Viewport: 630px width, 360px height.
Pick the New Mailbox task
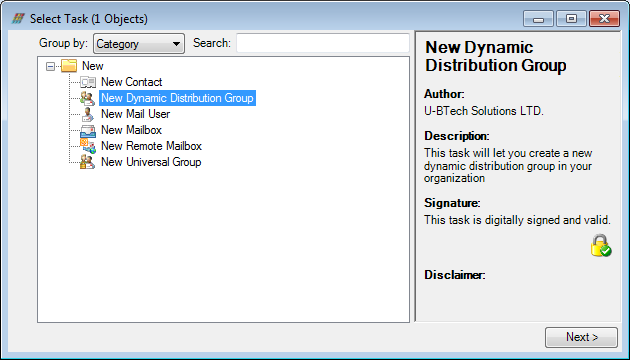(131, 130)
